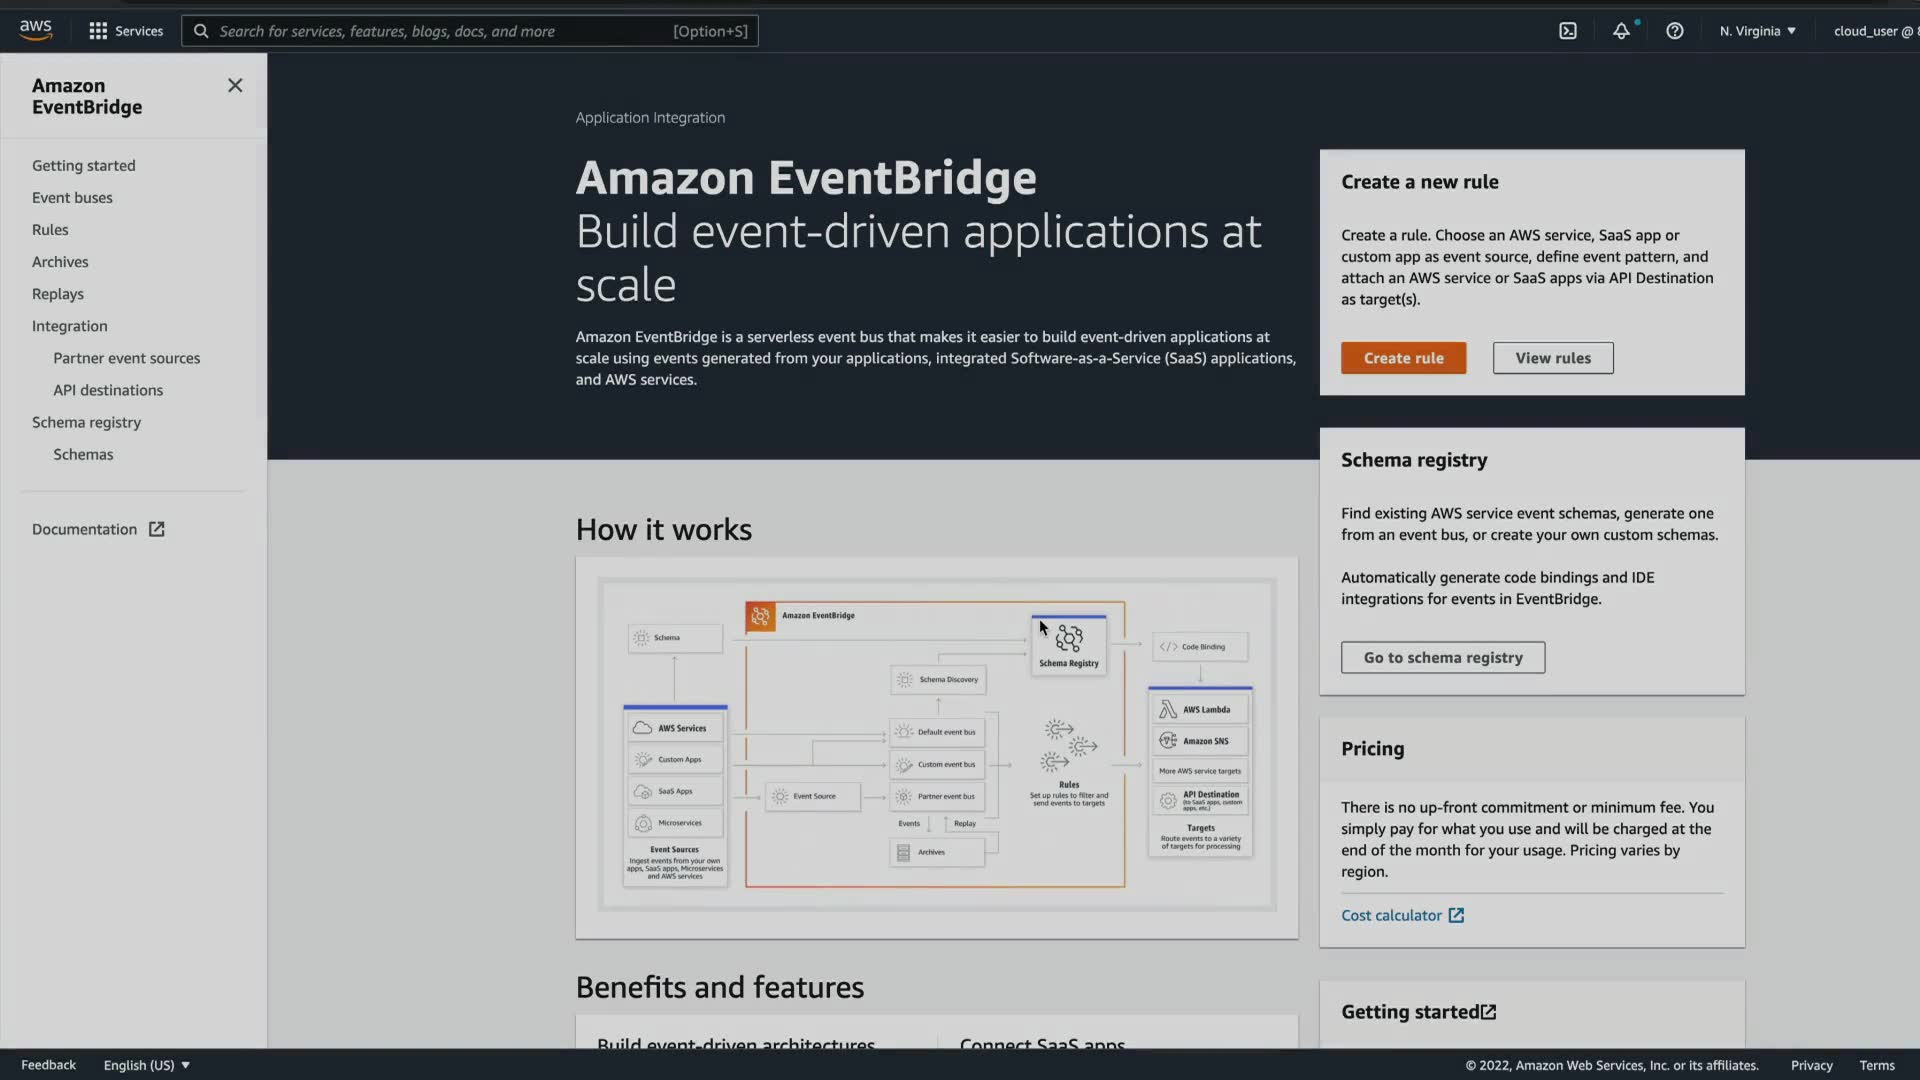The width and height of the screenshot is (1920, 1080).
Task: Open the CloudShell terminal icon
Action: point(1567,31)
